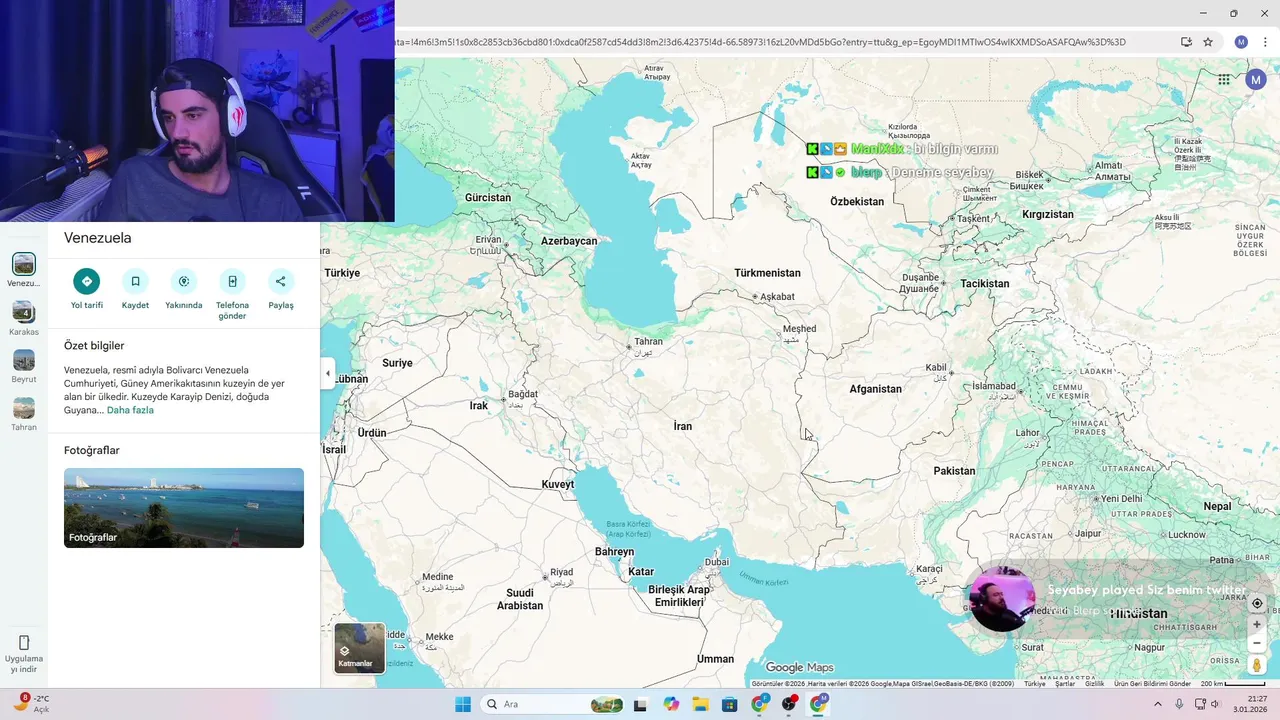The height and width of the screenshot is (720, 1280).
Task: Click the Aşkabat city label on map
Action: click(x=777, y=296)
